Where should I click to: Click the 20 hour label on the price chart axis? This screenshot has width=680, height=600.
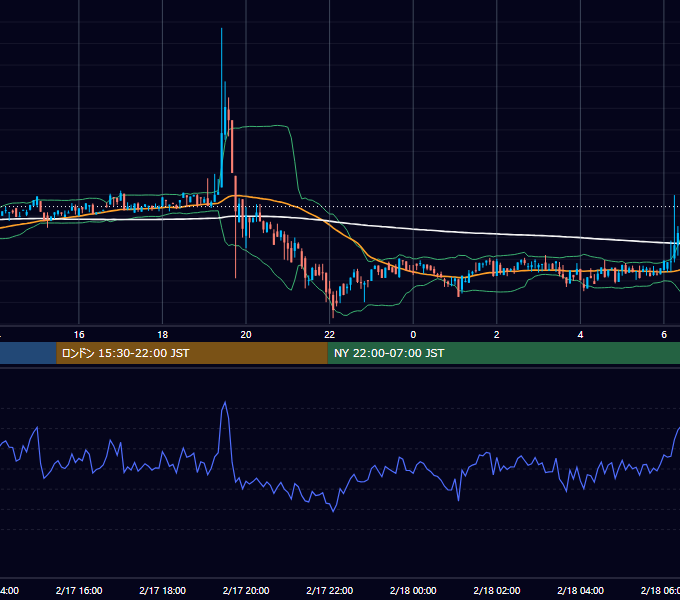tap(246, 335)
